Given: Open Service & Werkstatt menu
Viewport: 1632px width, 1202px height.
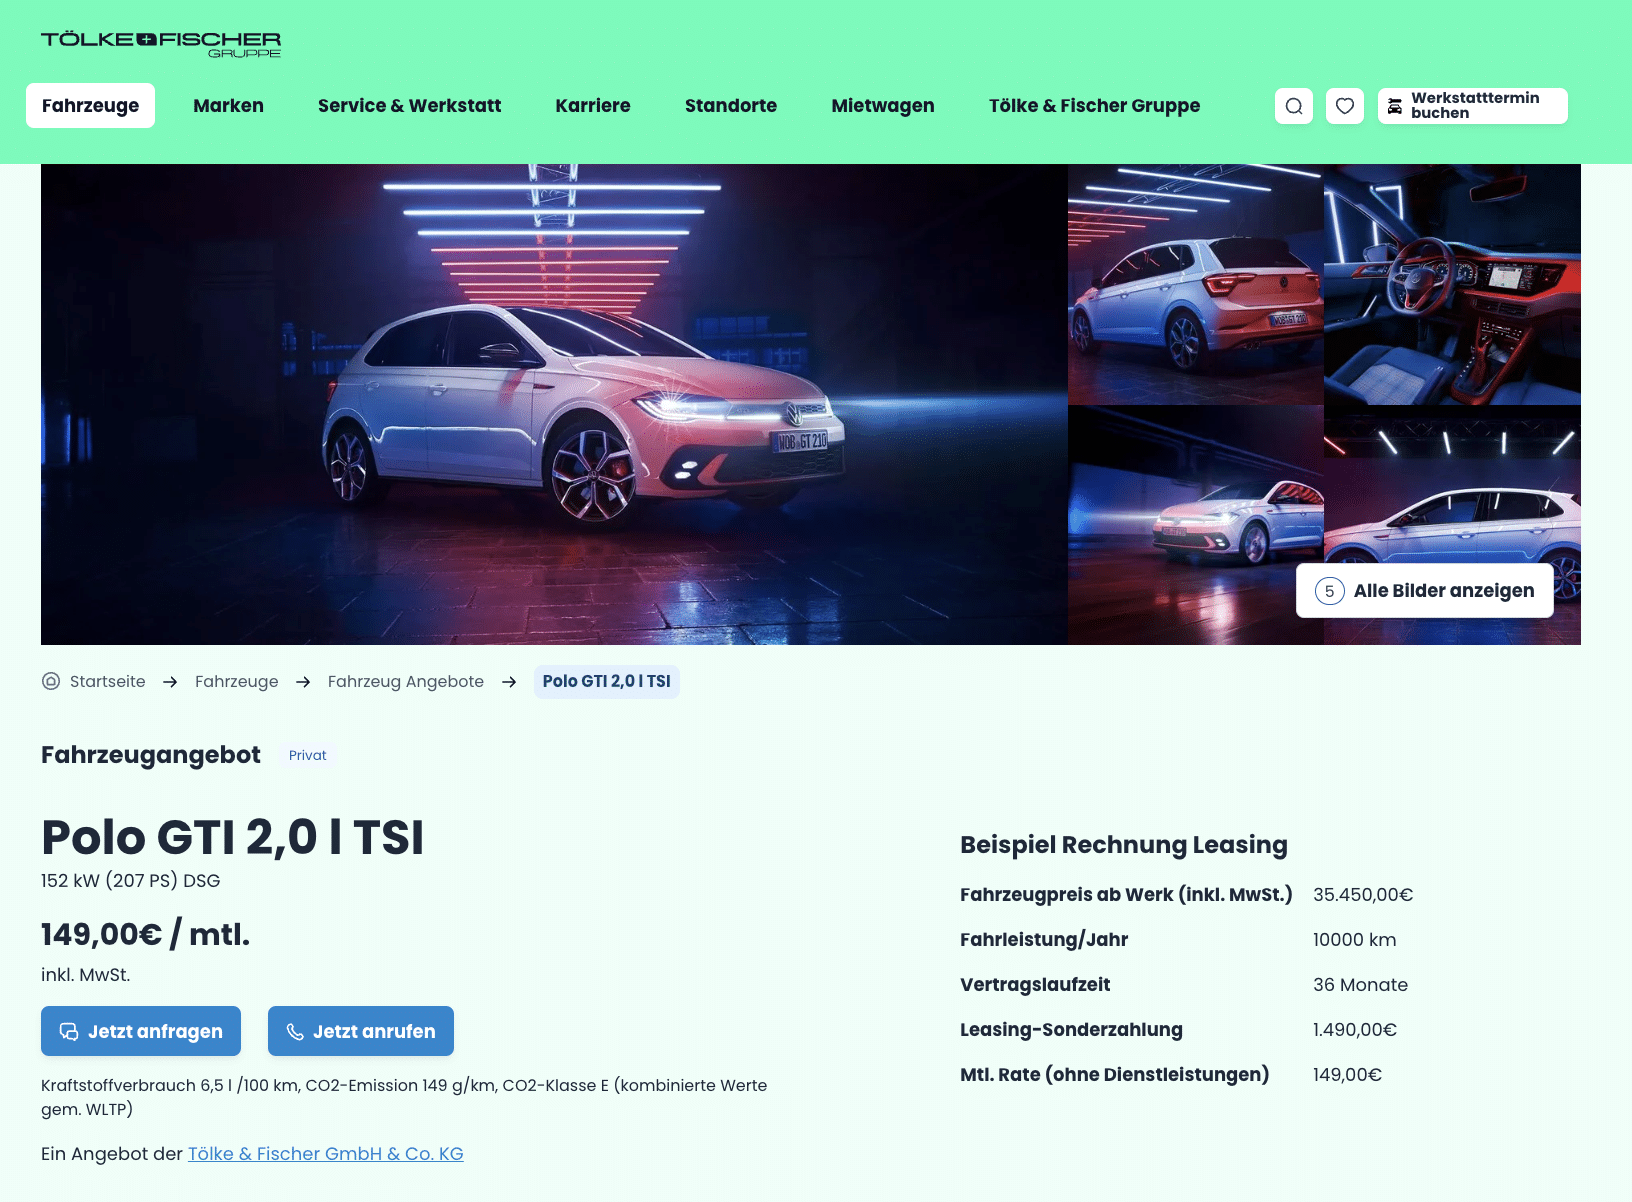Looking at the screenshot, I should (409, 106).
